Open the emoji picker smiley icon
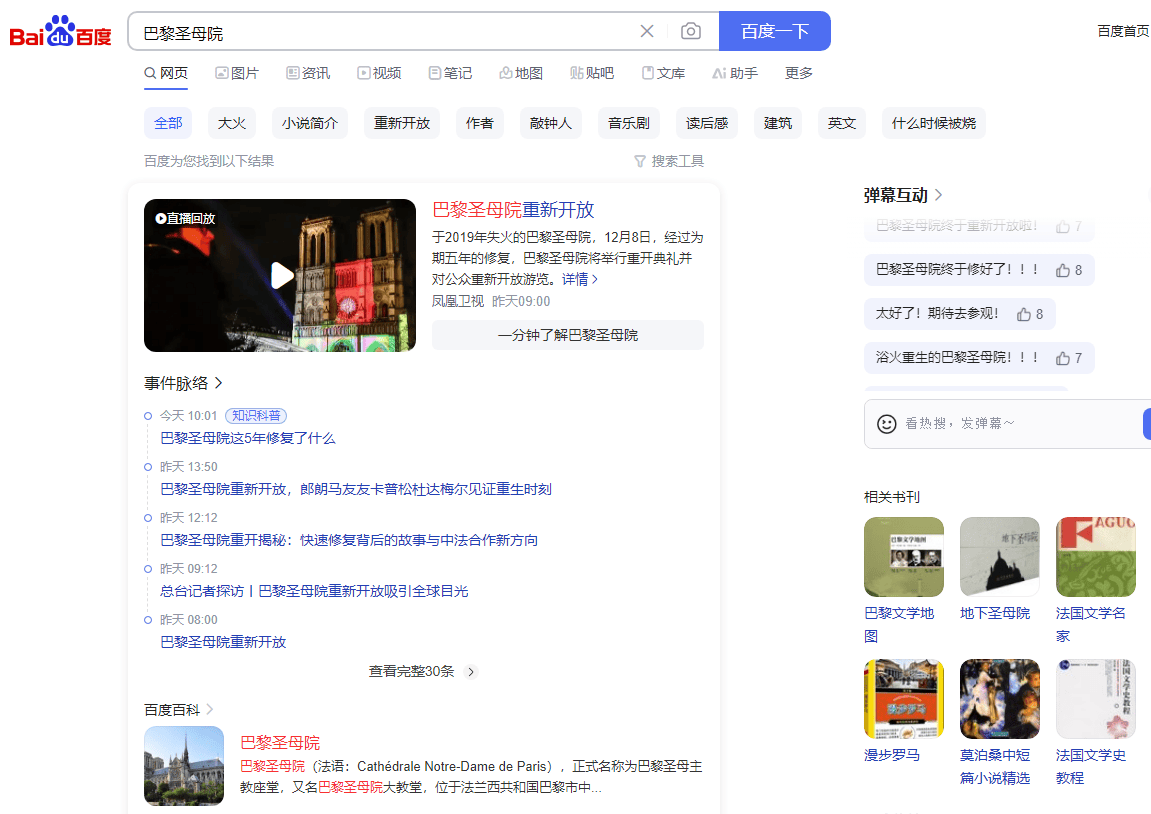 (887, 424)
